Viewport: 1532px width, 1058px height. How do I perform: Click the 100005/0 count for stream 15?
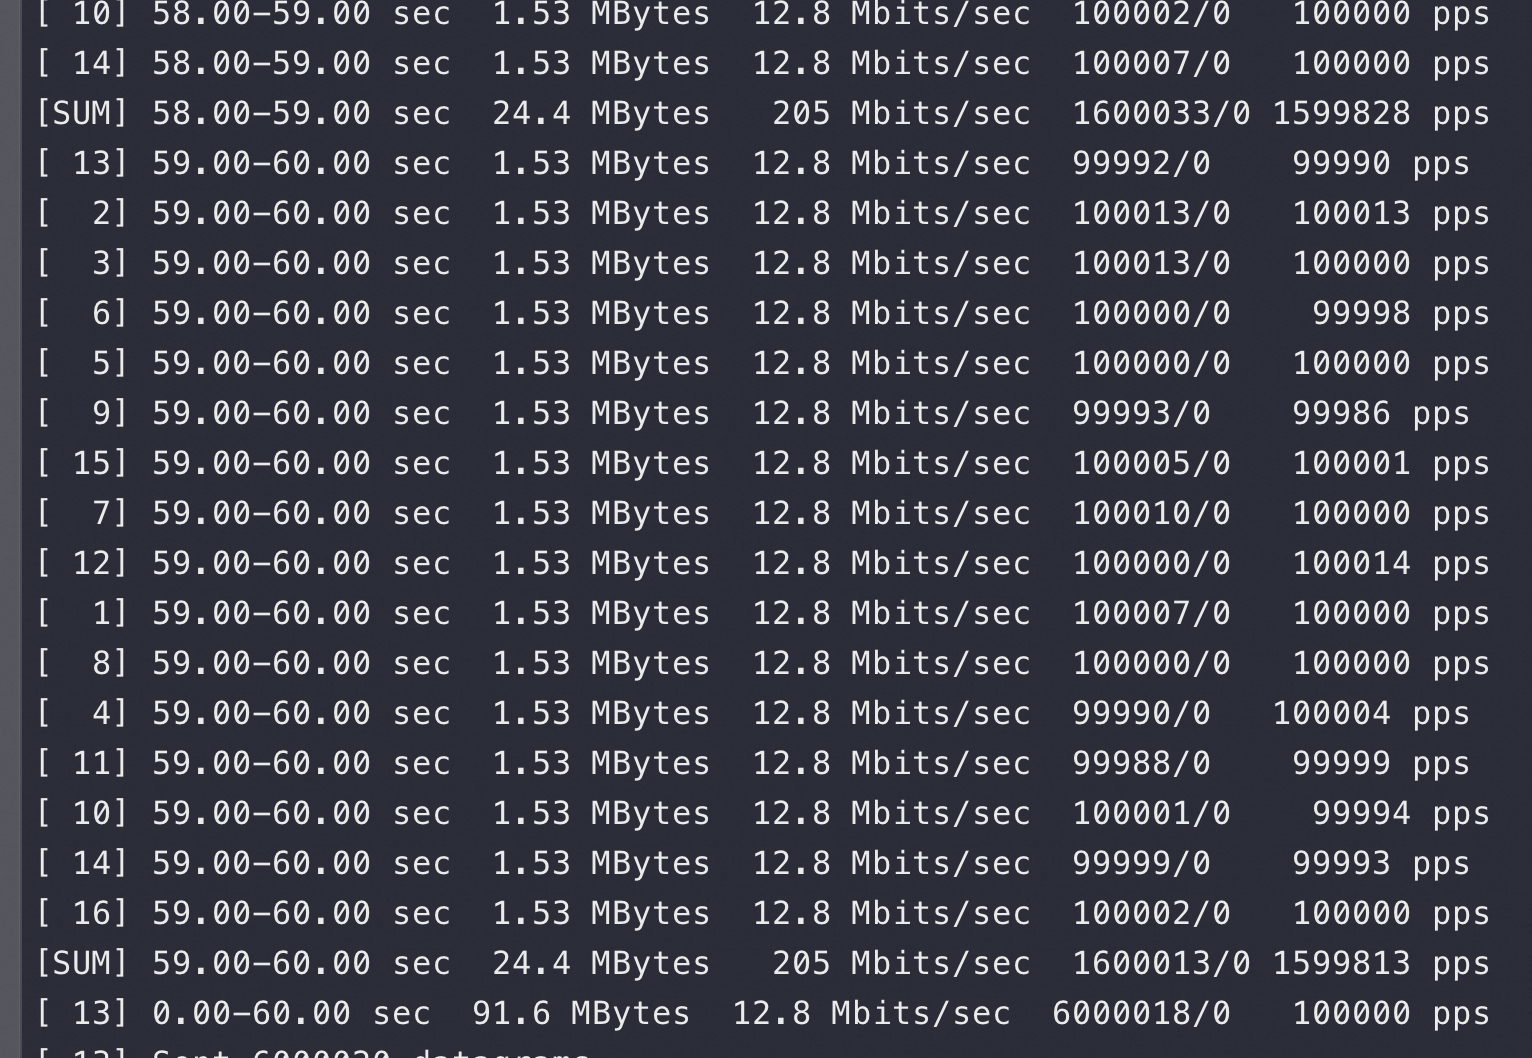(x=1151, y=463)
